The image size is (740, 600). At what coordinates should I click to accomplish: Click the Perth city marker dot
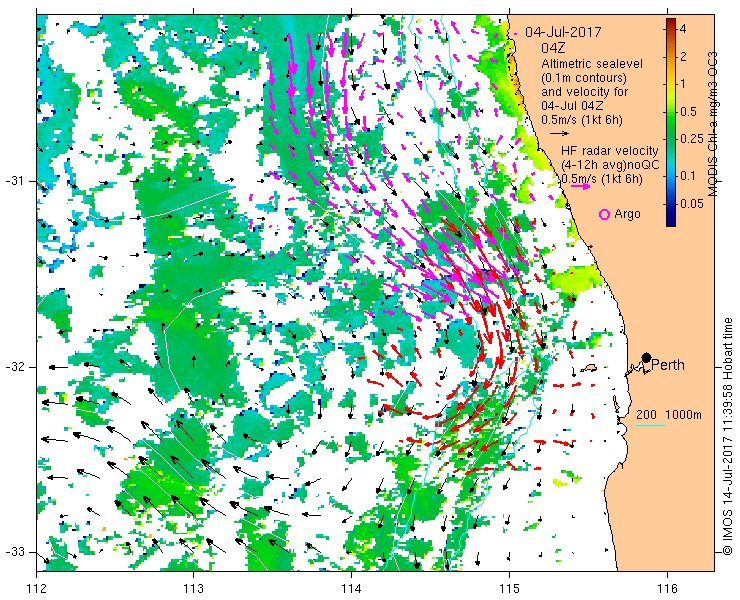pos(646,357)
